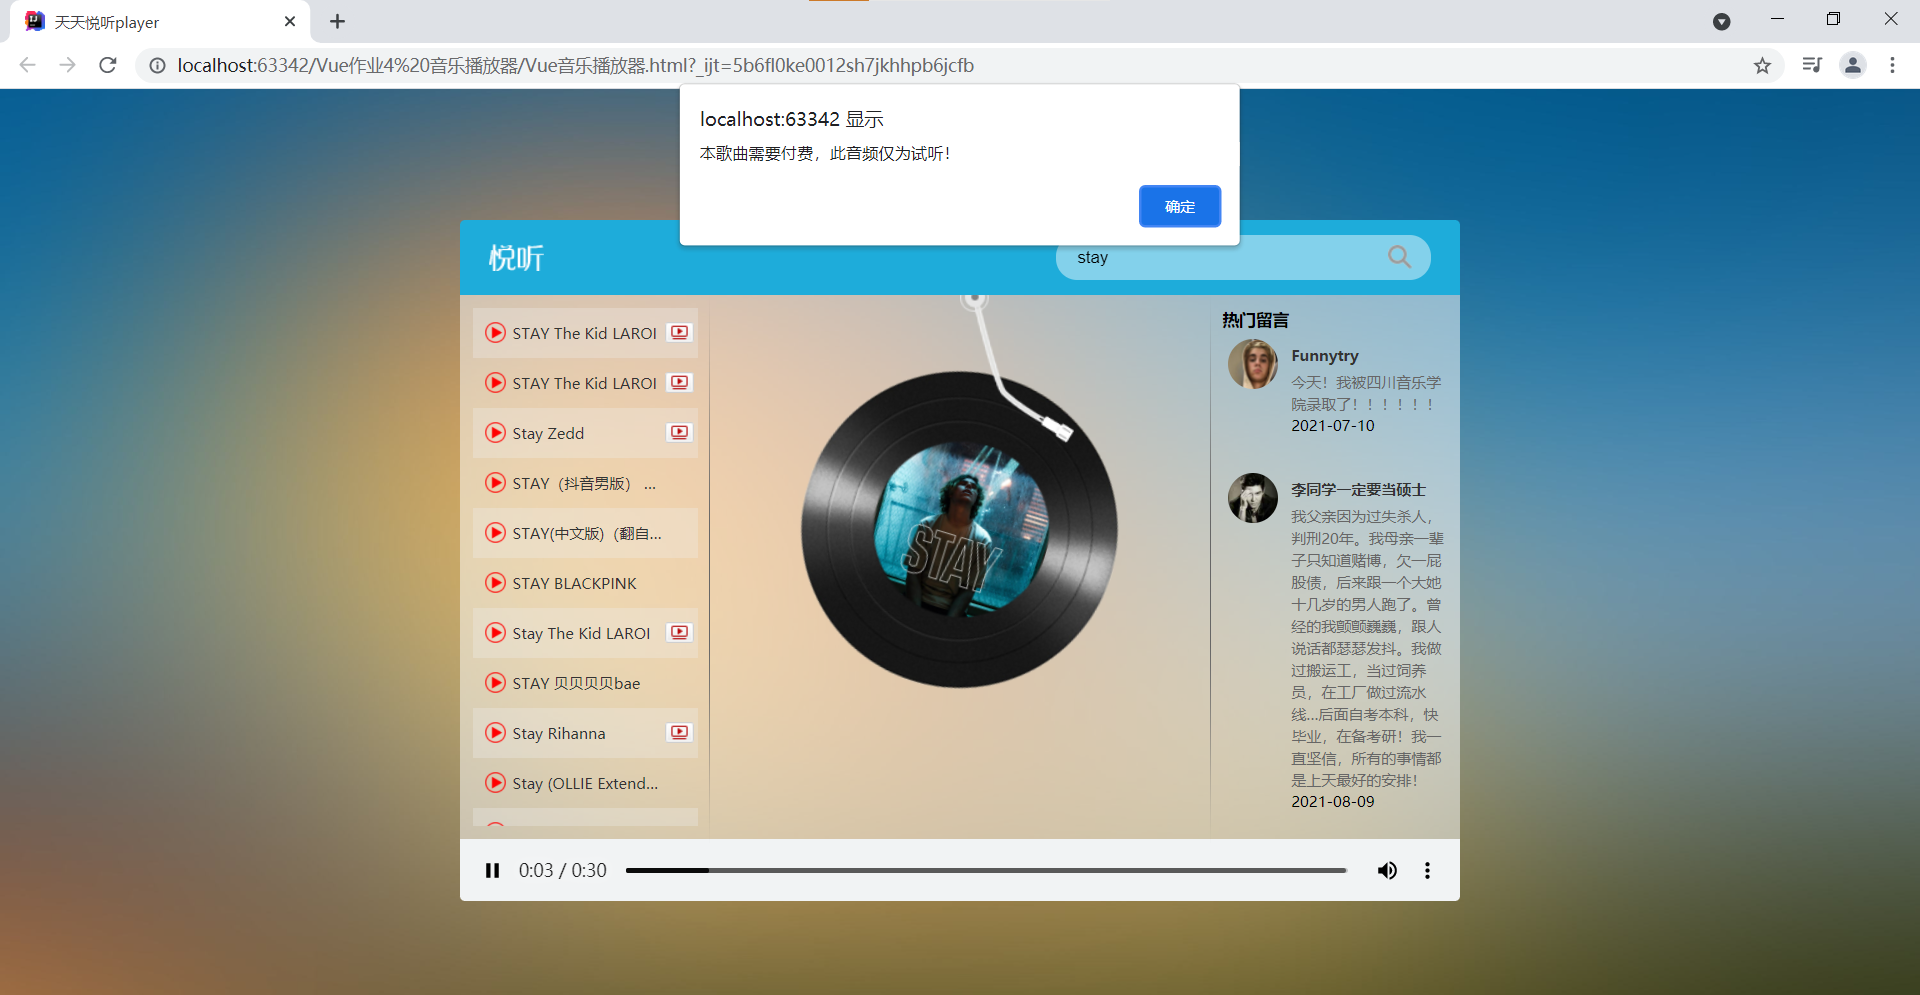Click the 确定 button in the alert dialog

1179,206
